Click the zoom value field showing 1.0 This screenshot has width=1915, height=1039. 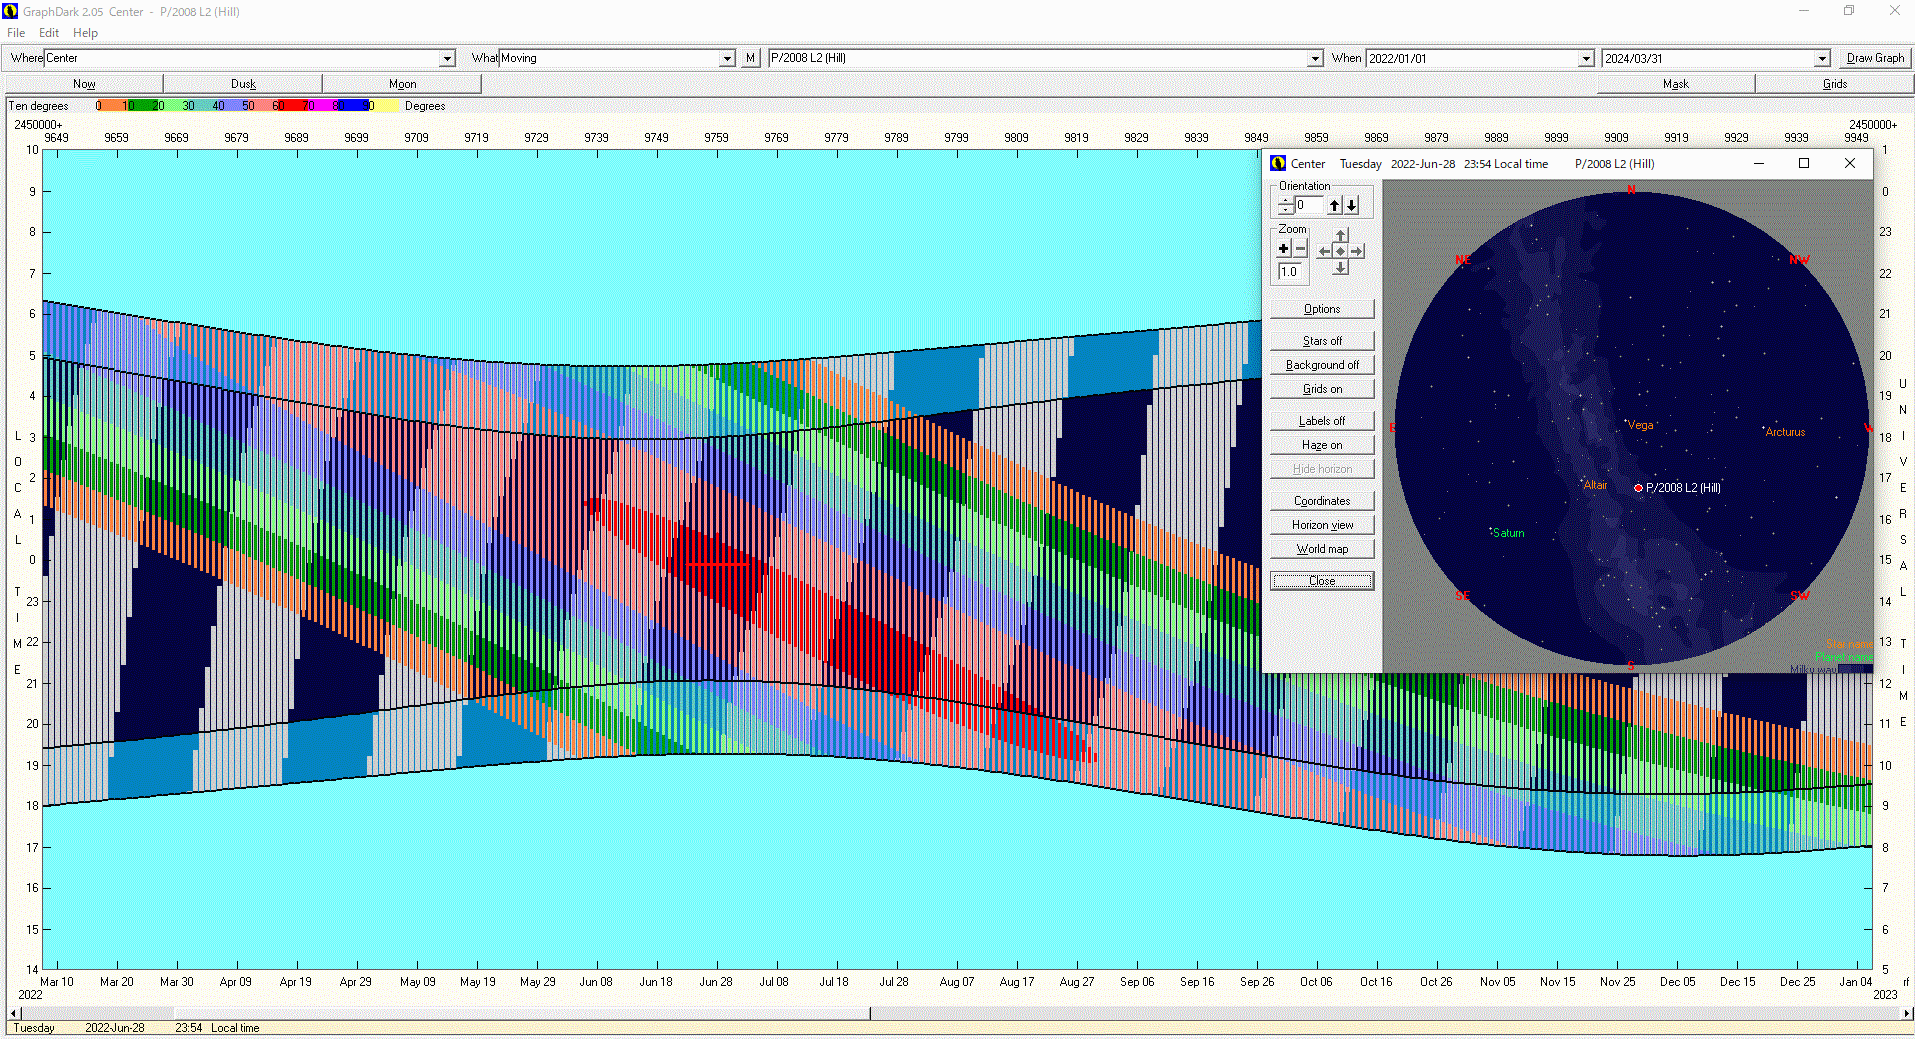pyautogui.click(x=1289, y=272)
